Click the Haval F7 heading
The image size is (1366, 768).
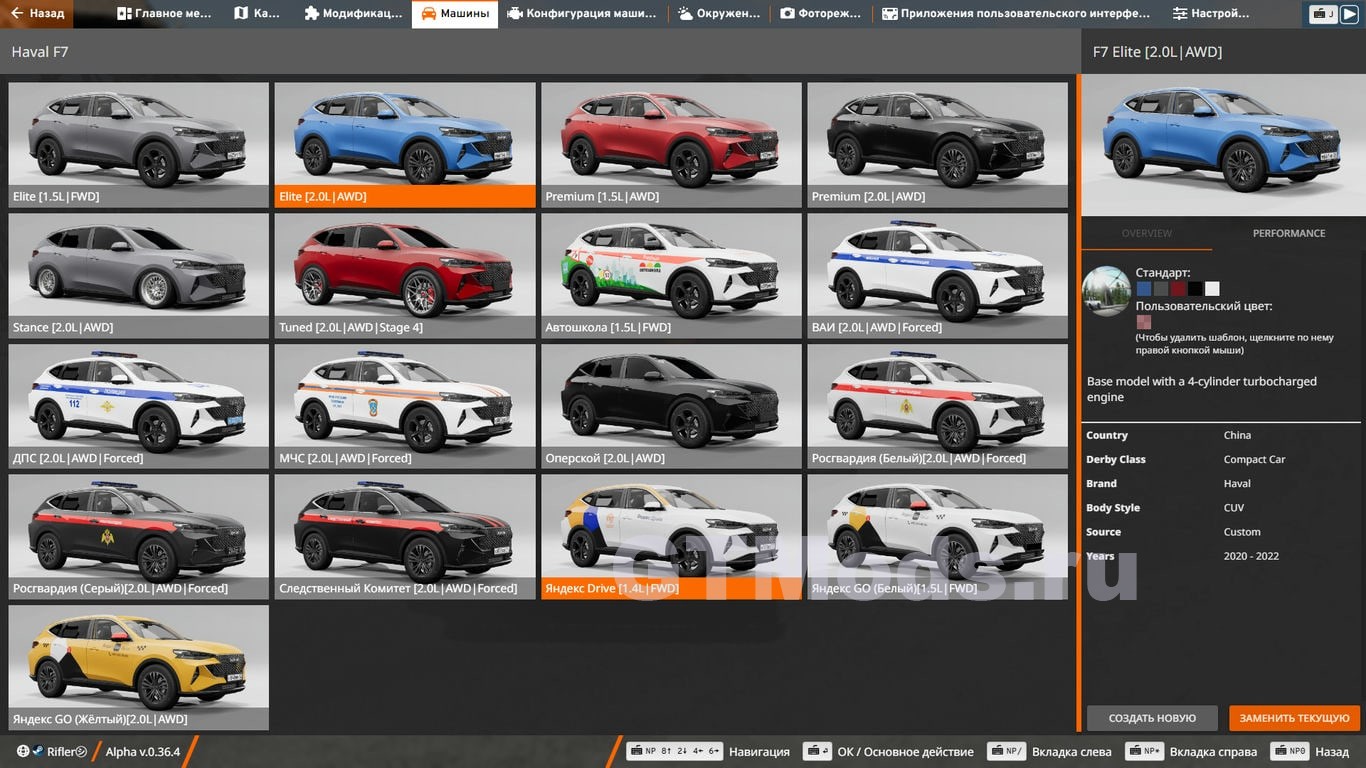pyautogui.click(x=40, y=51)
